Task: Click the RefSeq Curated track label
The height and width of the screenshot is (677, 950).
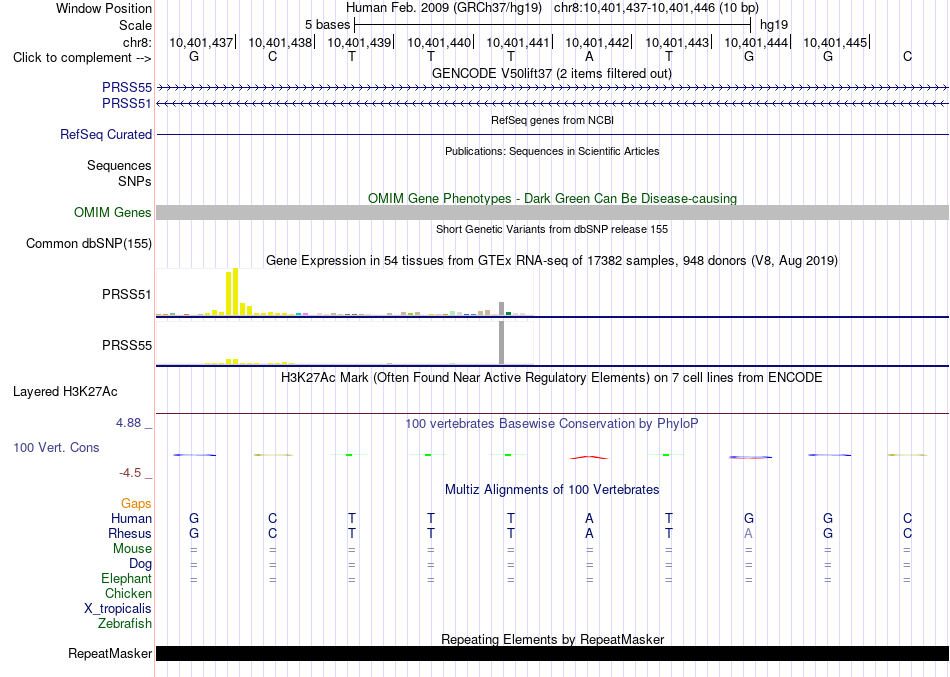Action: point(105,135)
